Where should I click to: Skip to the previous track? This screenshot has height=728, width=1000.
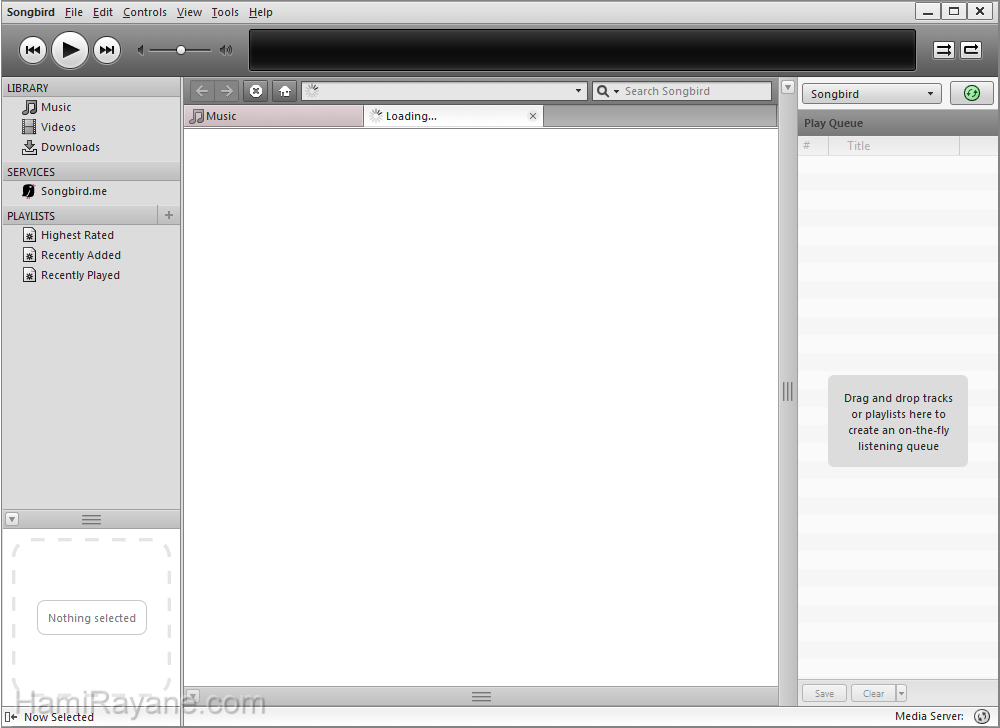[x=33, y=50]
